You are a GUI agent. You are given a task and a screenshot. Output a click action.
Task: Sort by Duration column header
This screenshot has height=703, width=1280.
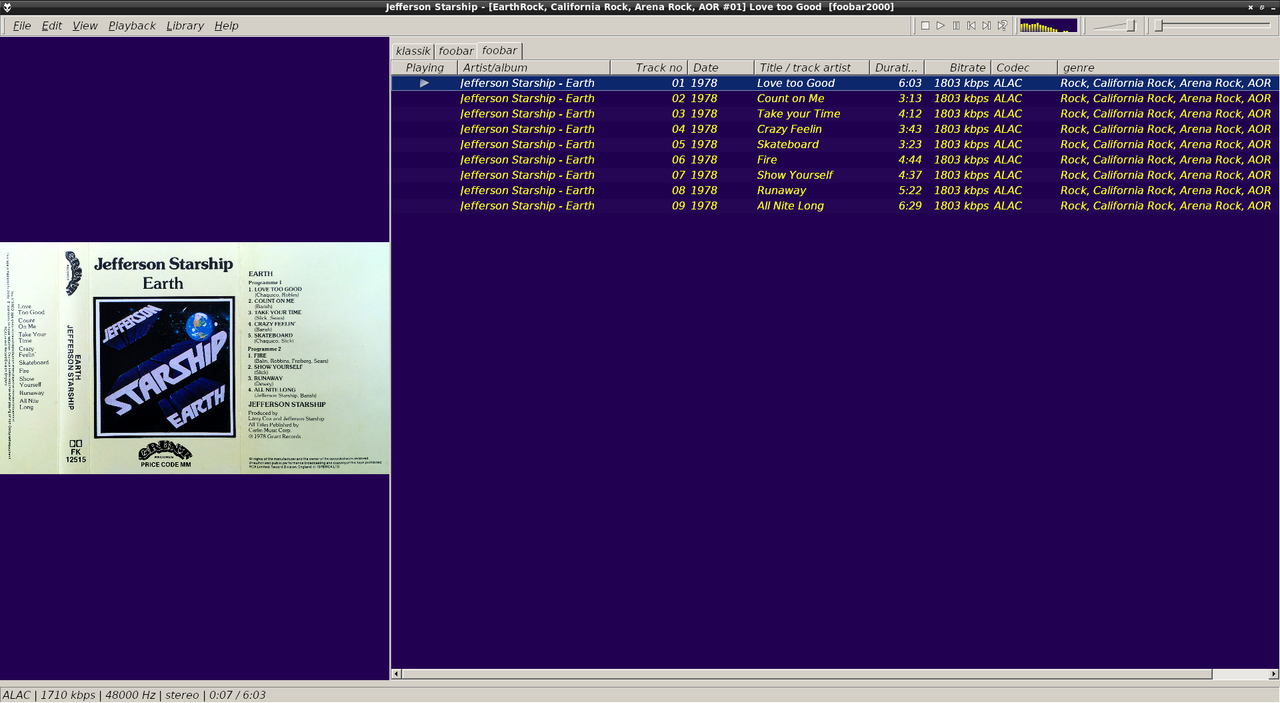(897, 67)
